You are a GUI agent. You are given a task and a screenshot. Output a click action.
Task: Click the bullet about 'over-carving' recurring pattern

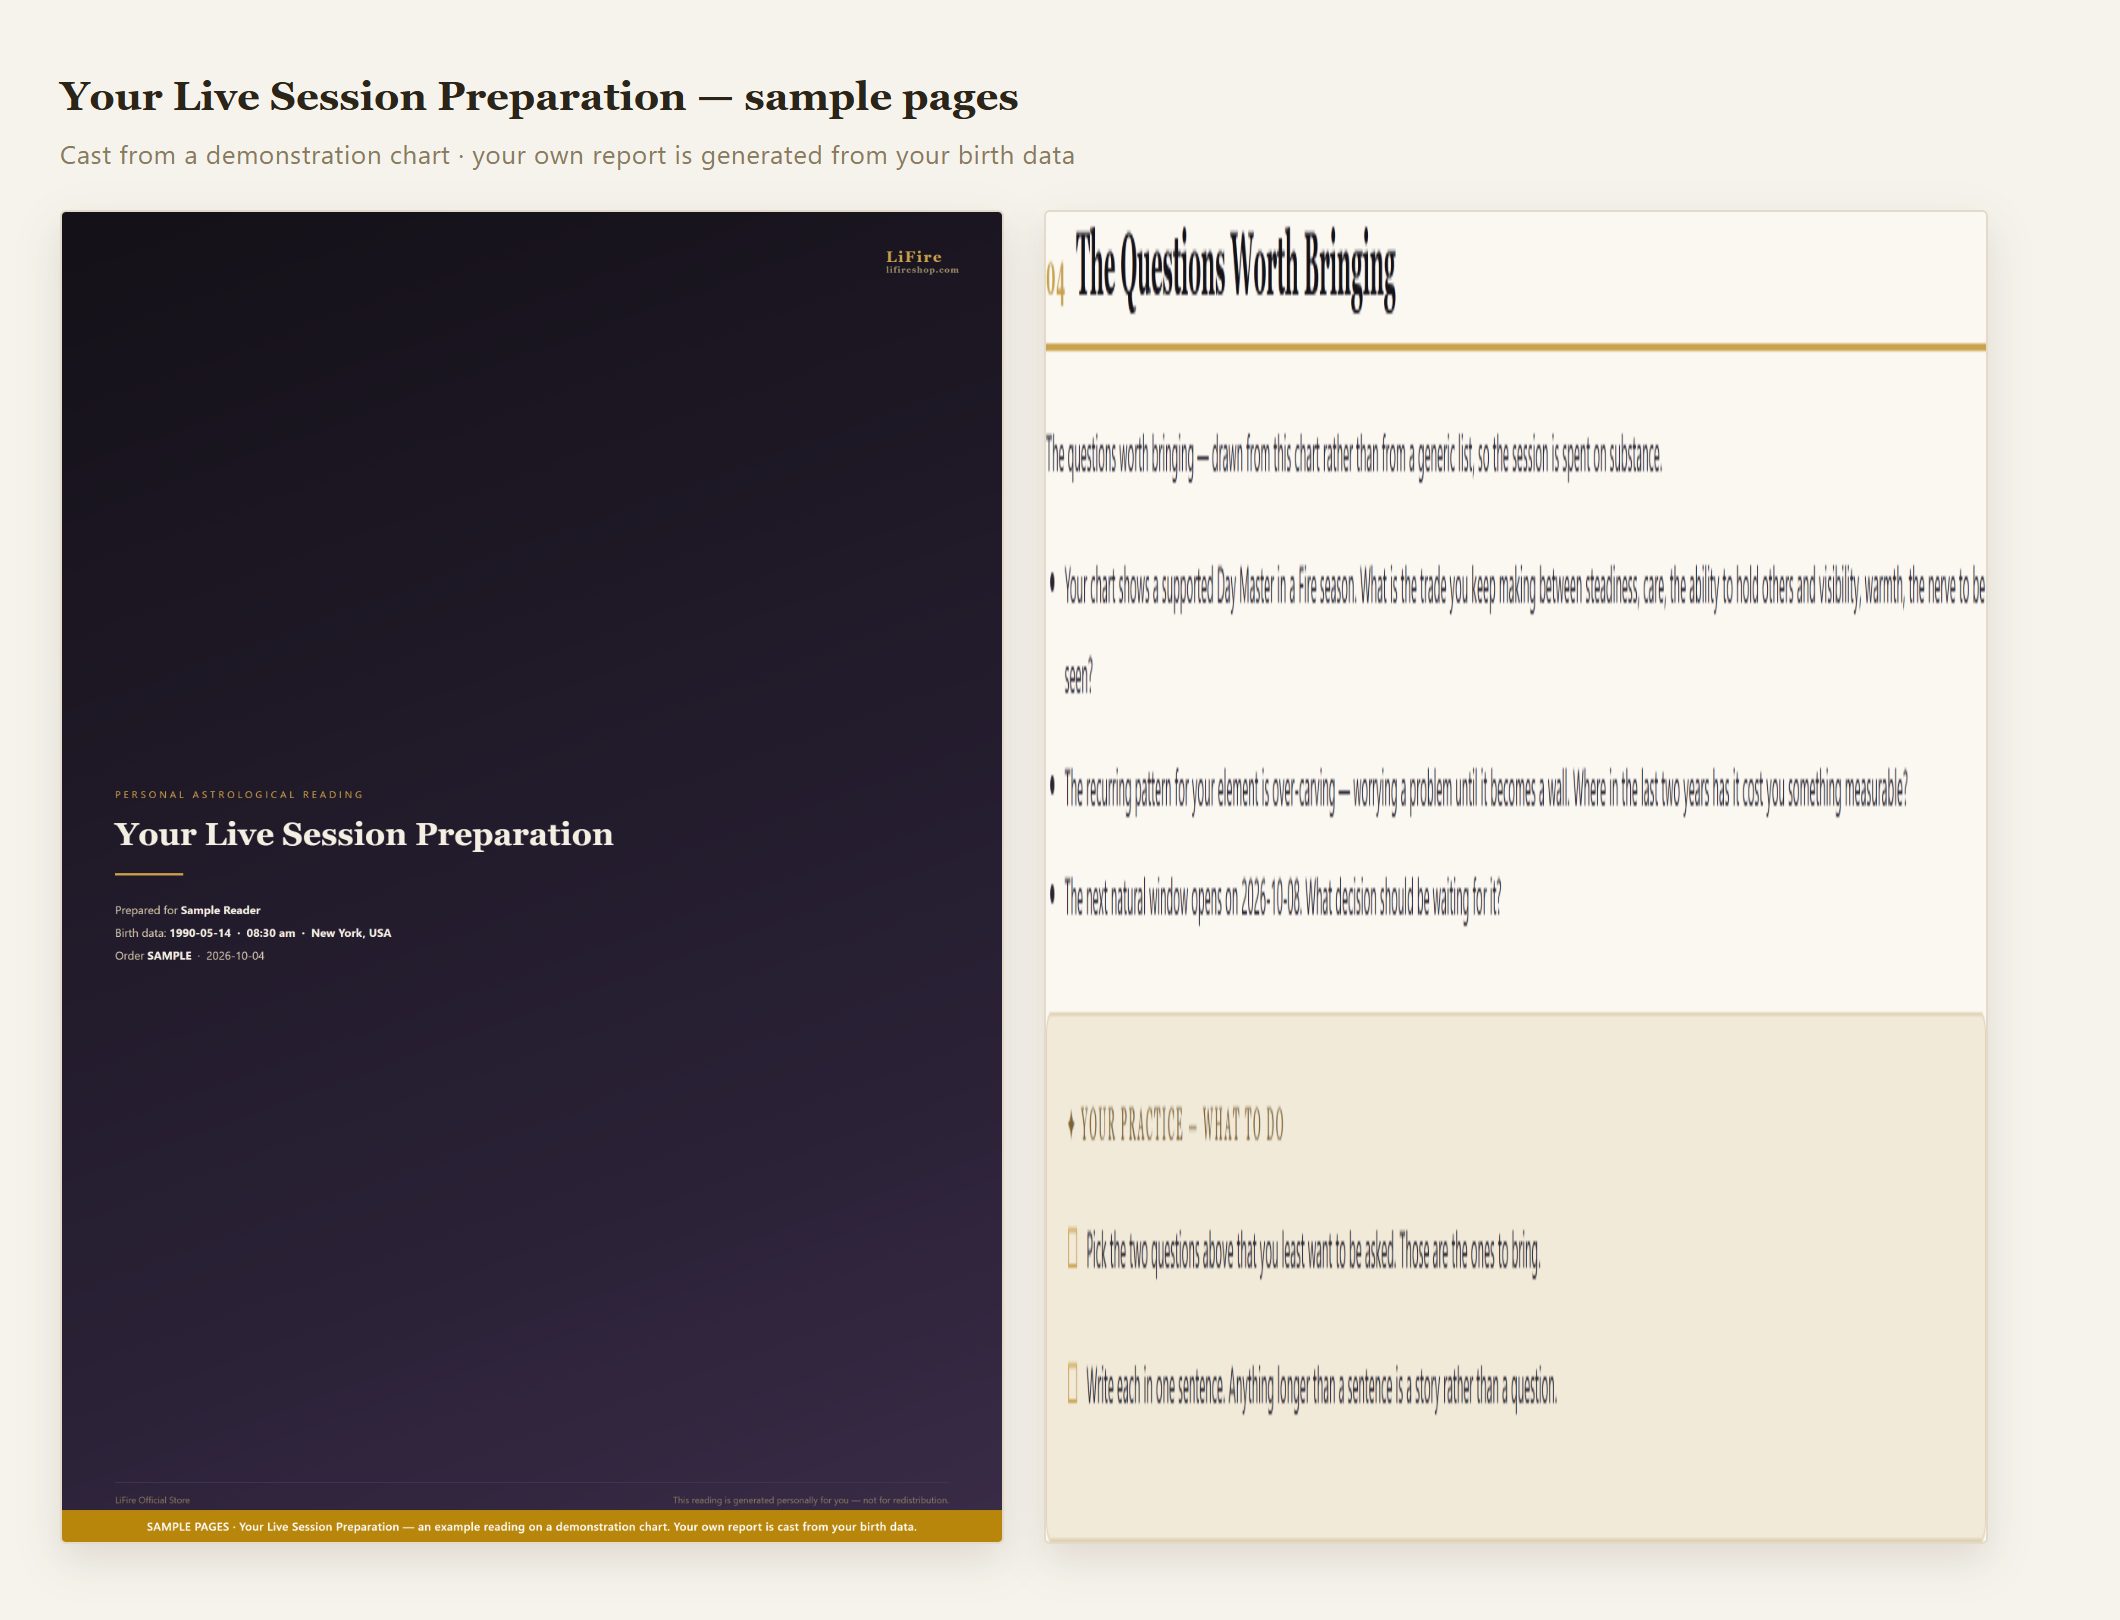[x=1486, y=791]
